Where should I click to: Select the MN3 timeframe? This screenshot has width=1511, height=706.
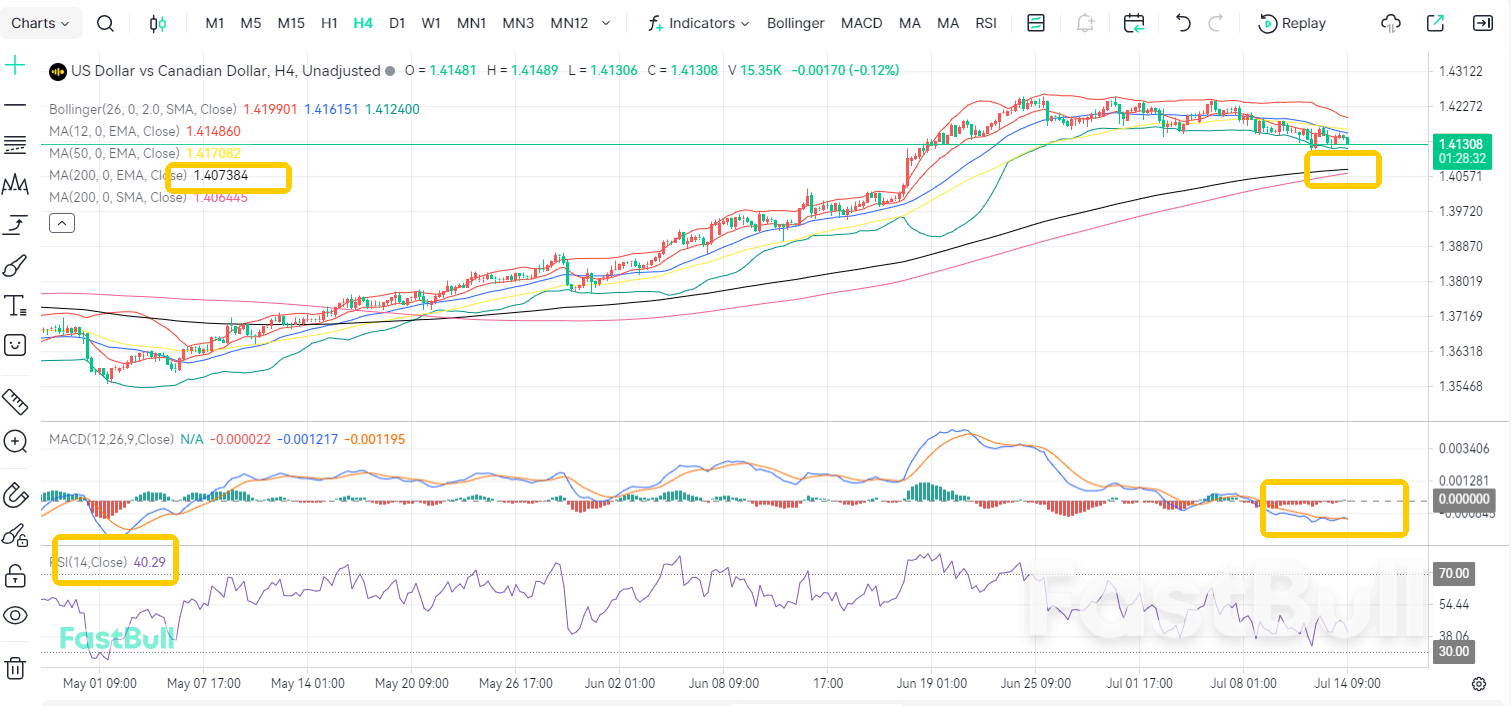pos(518,23)
